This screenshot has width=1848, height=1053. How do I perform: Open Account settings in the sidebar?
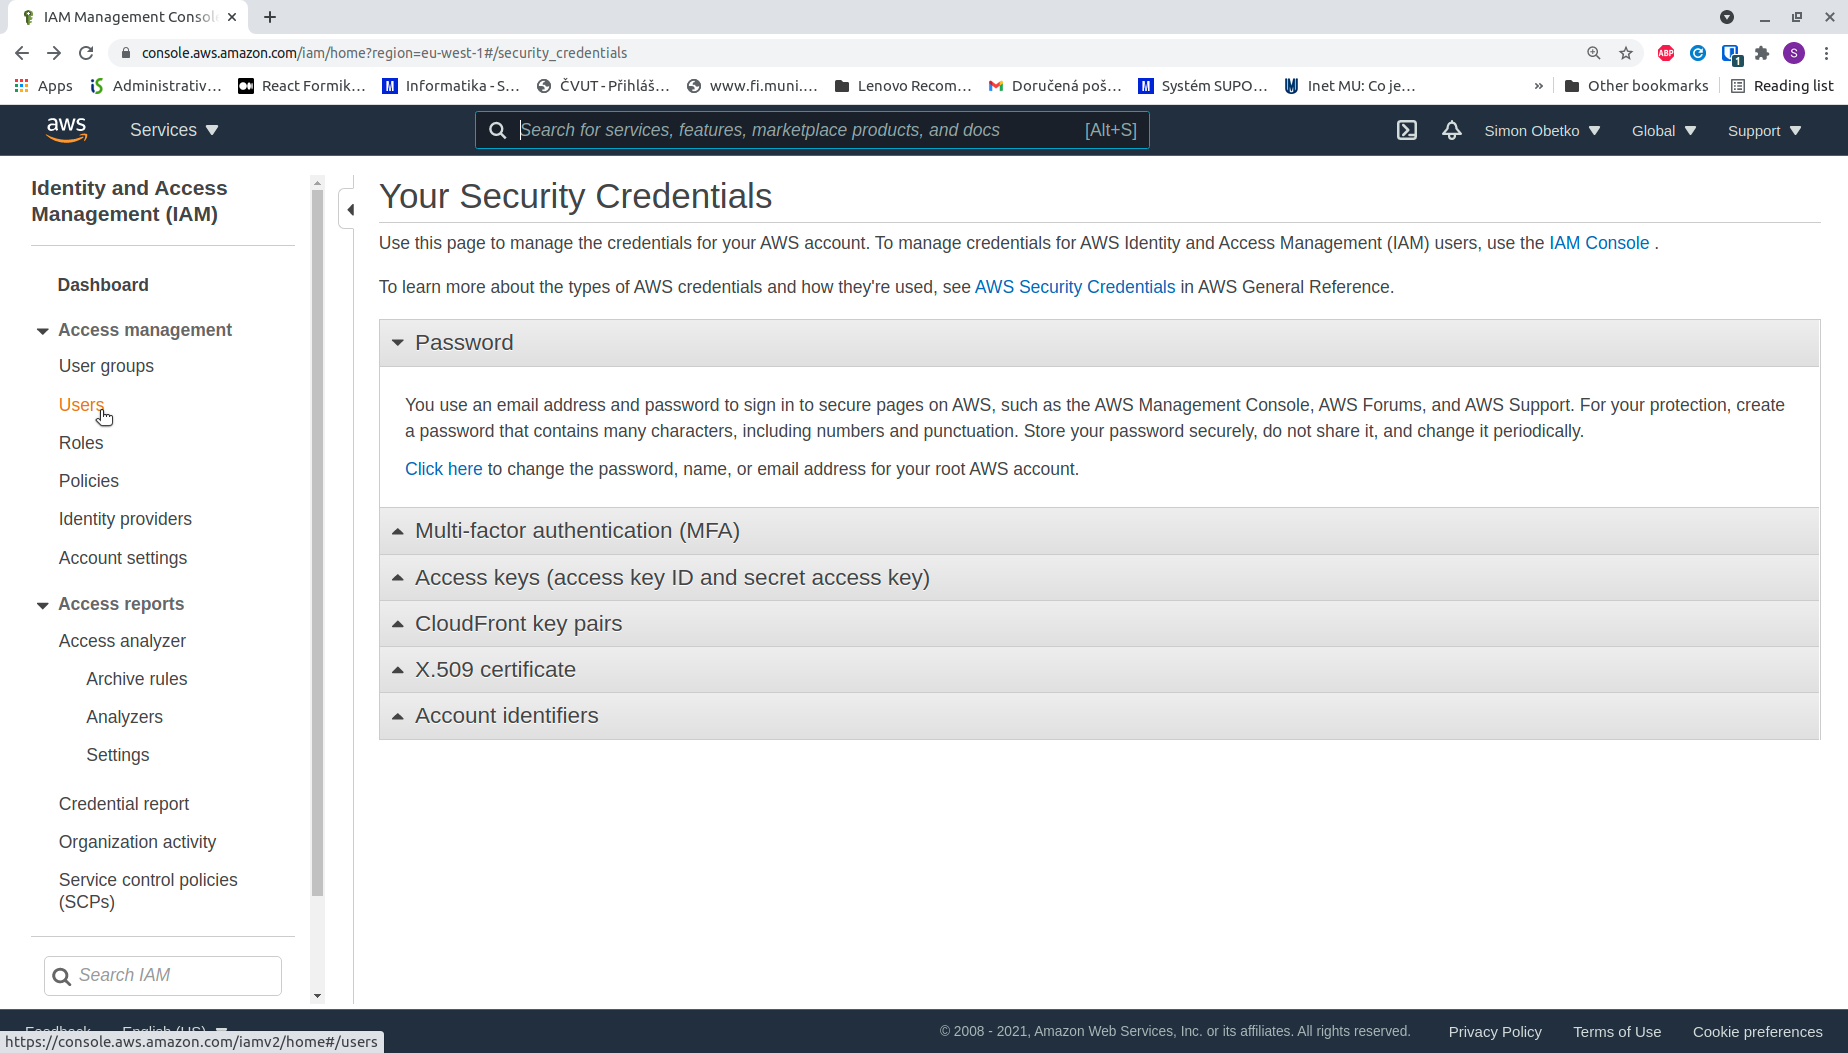(x=123, y=558)
